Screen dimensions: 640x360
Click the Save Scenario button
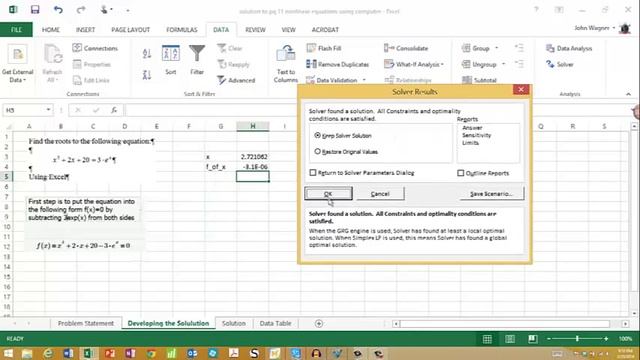[x=491, y=193]
